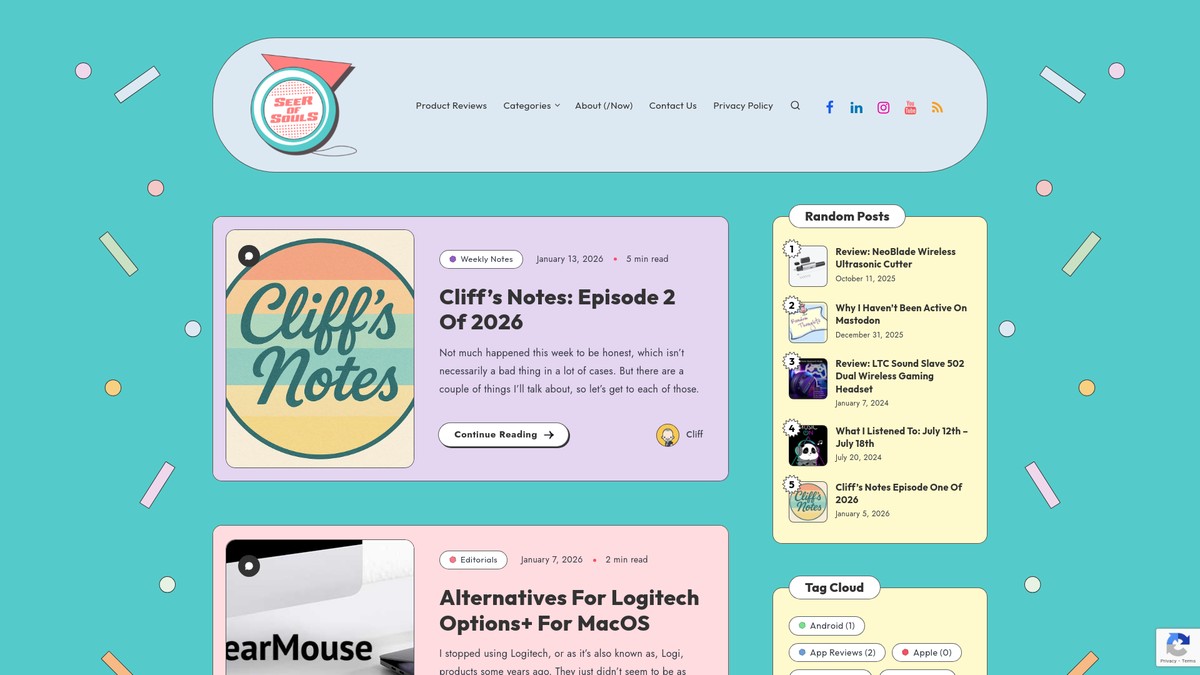
Task: Click the earMouse featured post image
Action: [x=320, y=607]
